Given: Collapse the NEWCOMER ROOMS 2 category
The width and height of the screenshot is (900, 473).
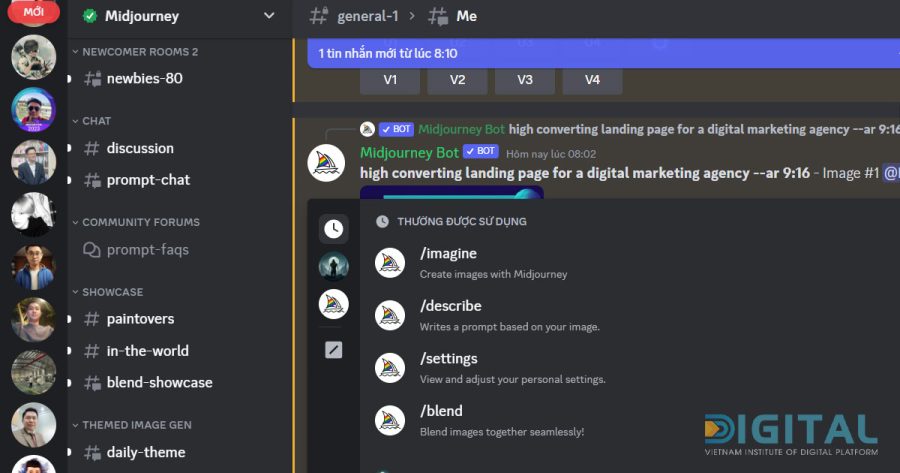Looking at the screenshot, I should pos(135,52).
